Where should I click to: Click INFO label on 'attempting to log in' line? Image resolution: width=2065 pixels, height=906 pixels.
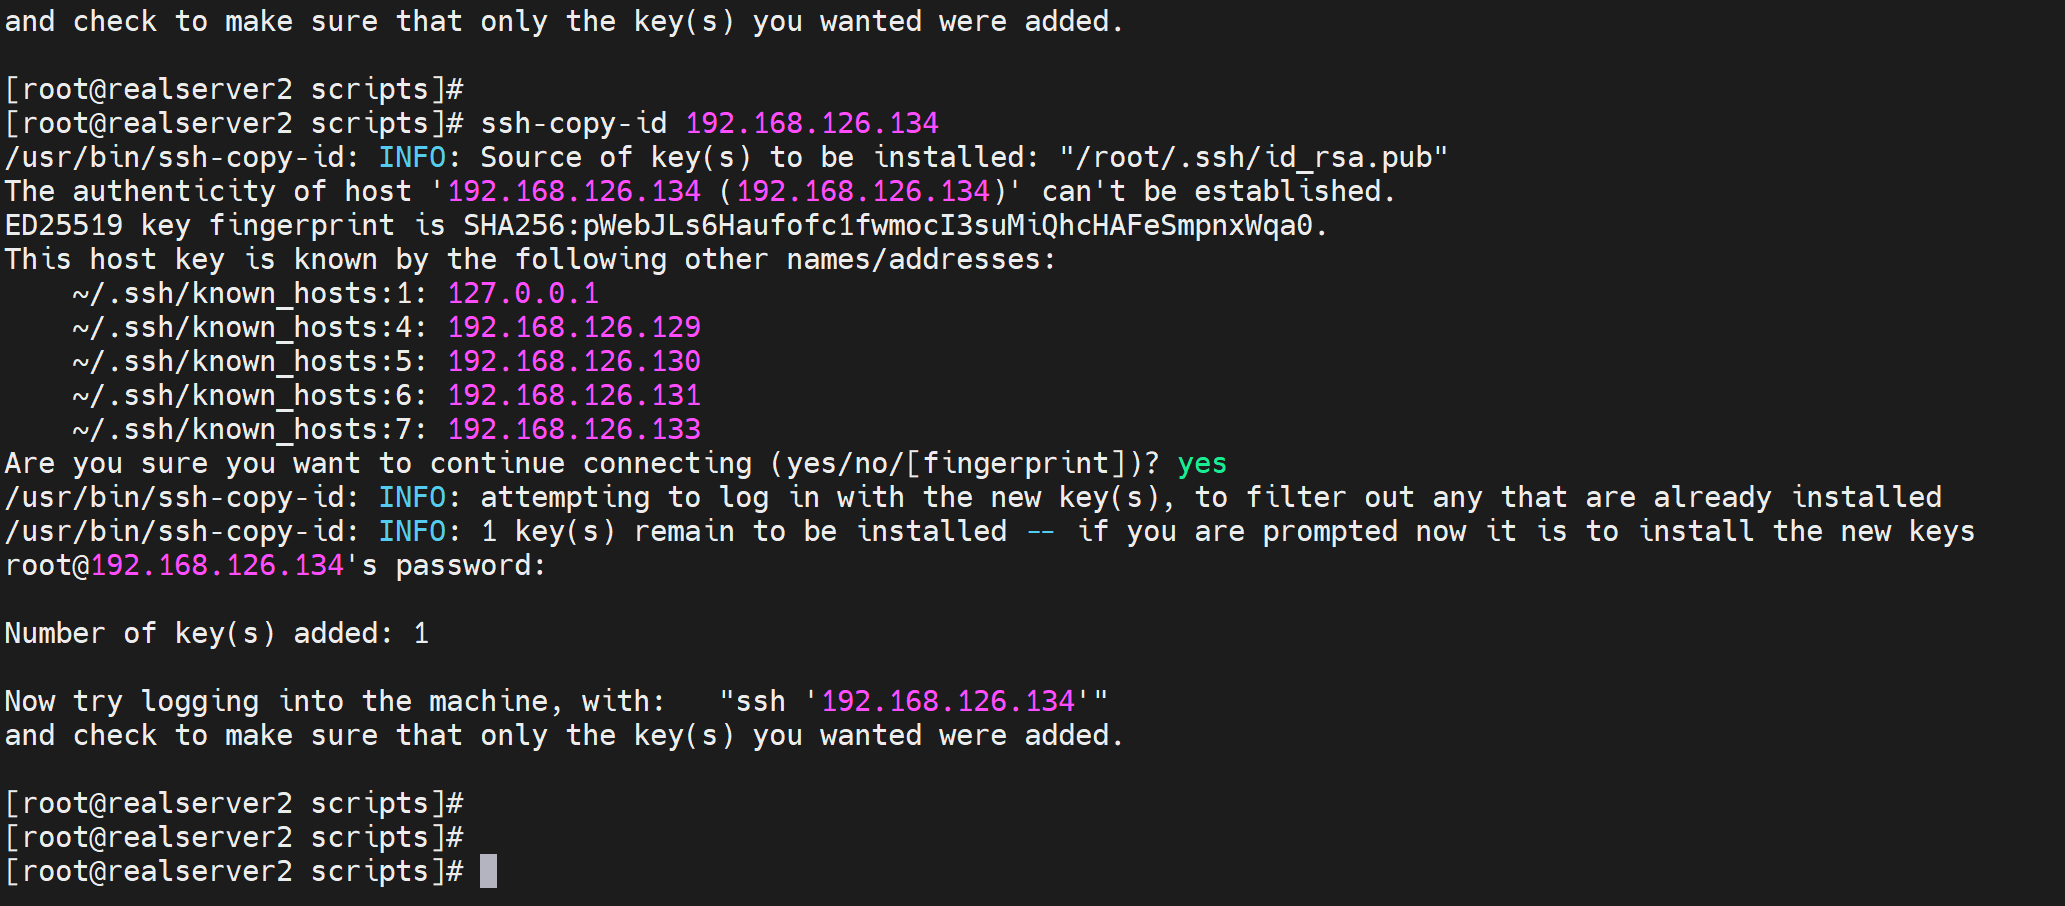point(412,498)
